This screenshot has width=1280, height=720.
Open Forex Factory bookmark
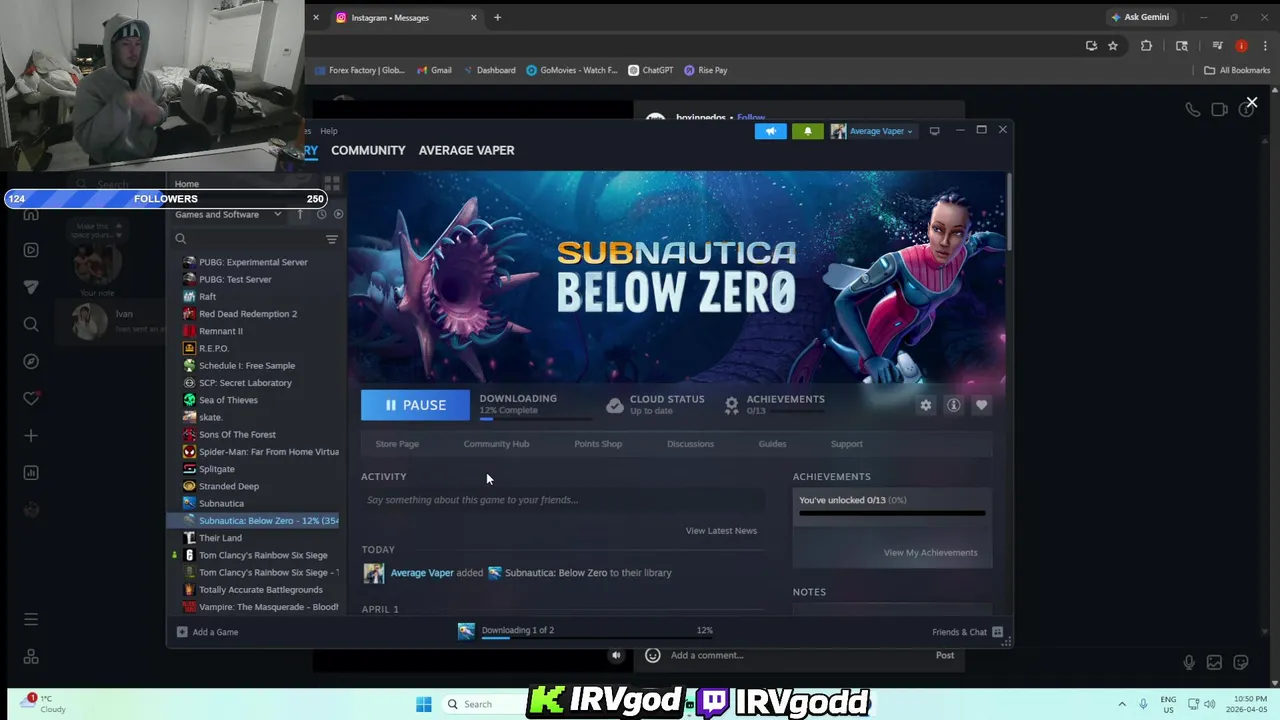point(359,70)
